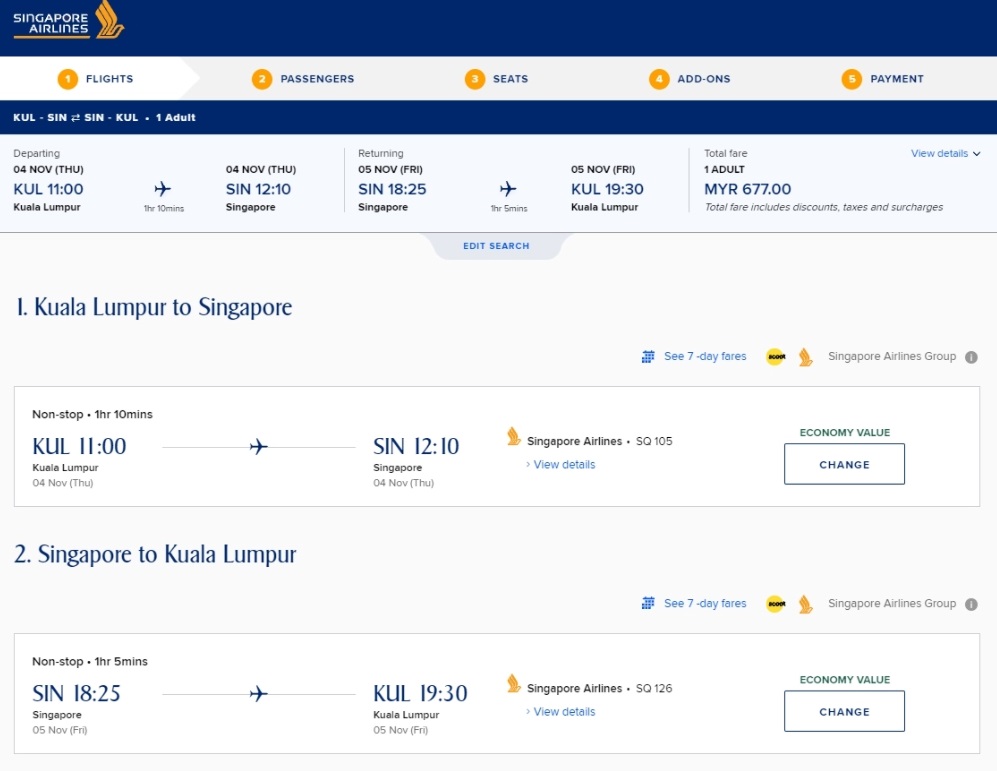
Task: Click the step 1 number circle
Action: [67, 79]
